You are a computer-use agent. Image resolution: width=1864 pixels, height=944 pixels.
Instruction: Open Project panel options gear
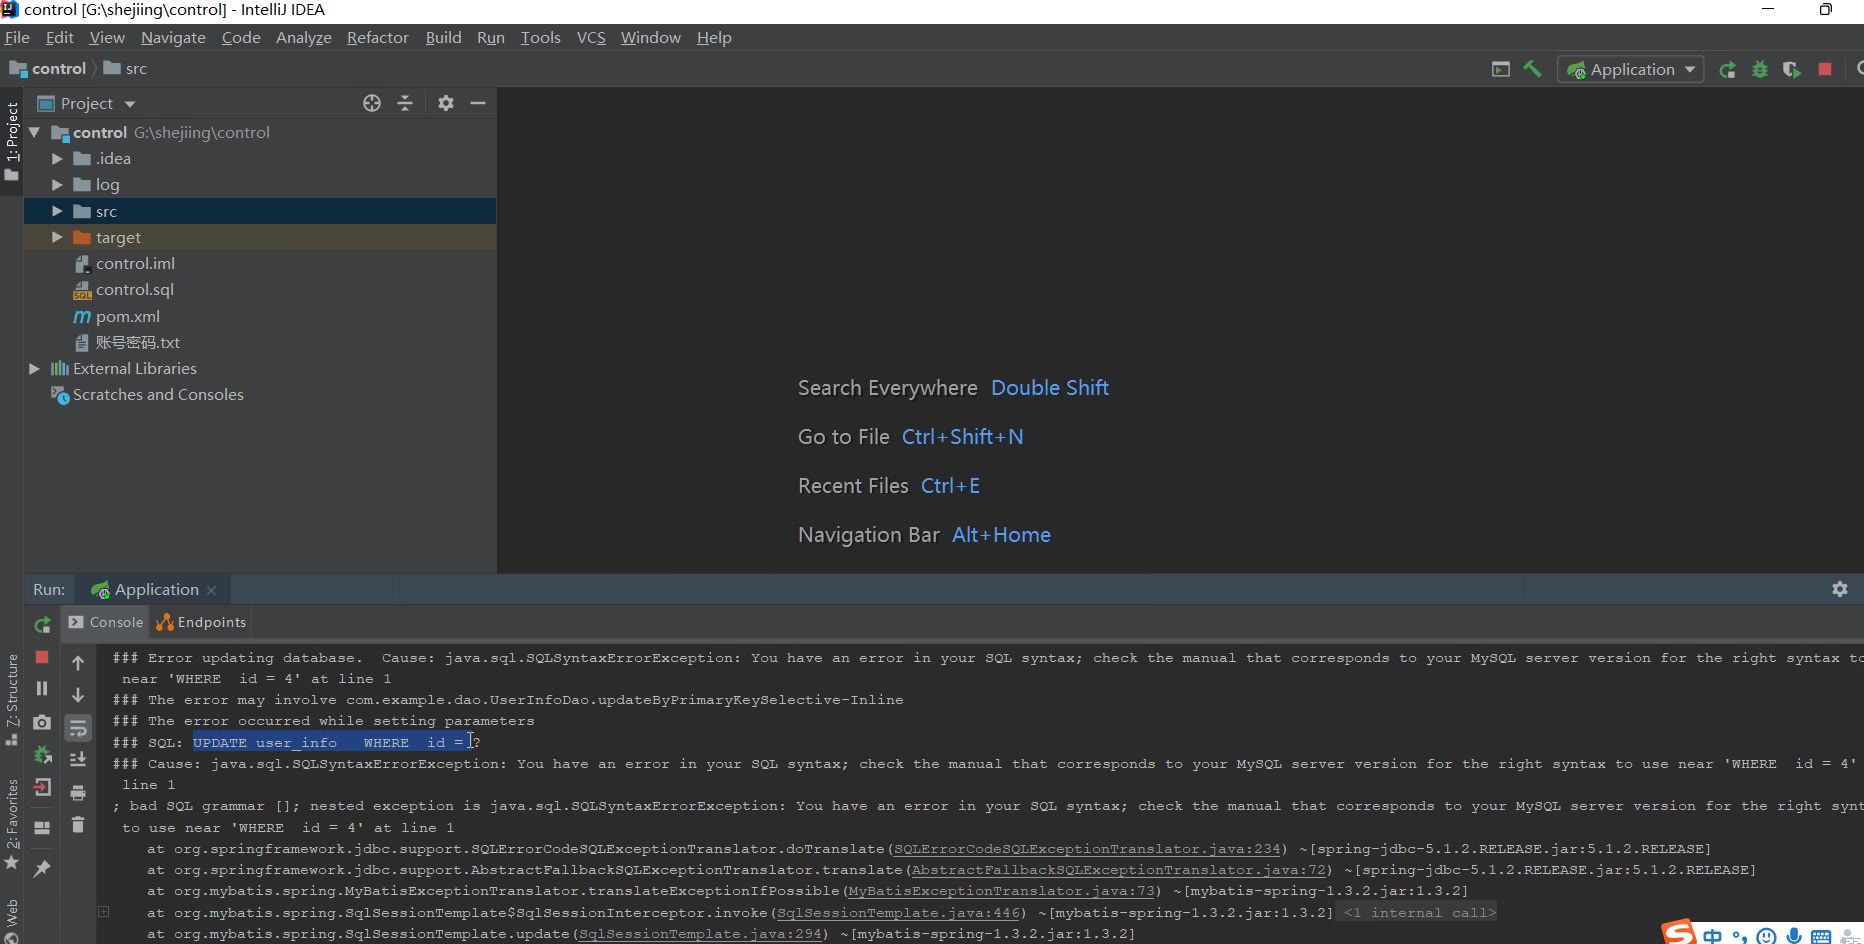click(x=446, y=103)
